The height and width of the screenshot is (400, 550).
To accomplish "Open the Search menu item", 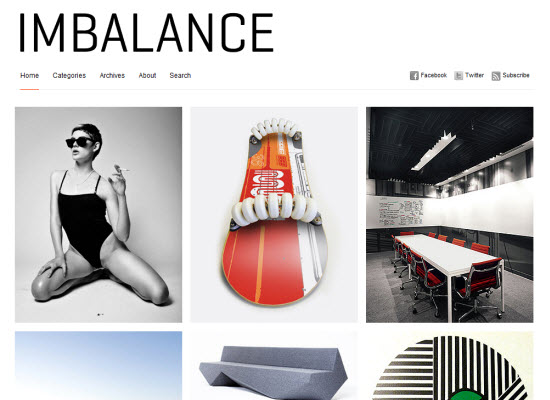I will [180, 75].
